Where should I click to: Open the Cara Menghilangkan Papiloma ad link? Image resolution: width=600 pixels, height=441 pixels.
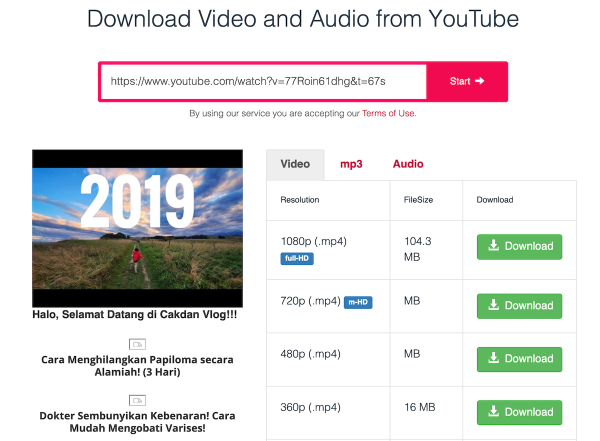137,366
